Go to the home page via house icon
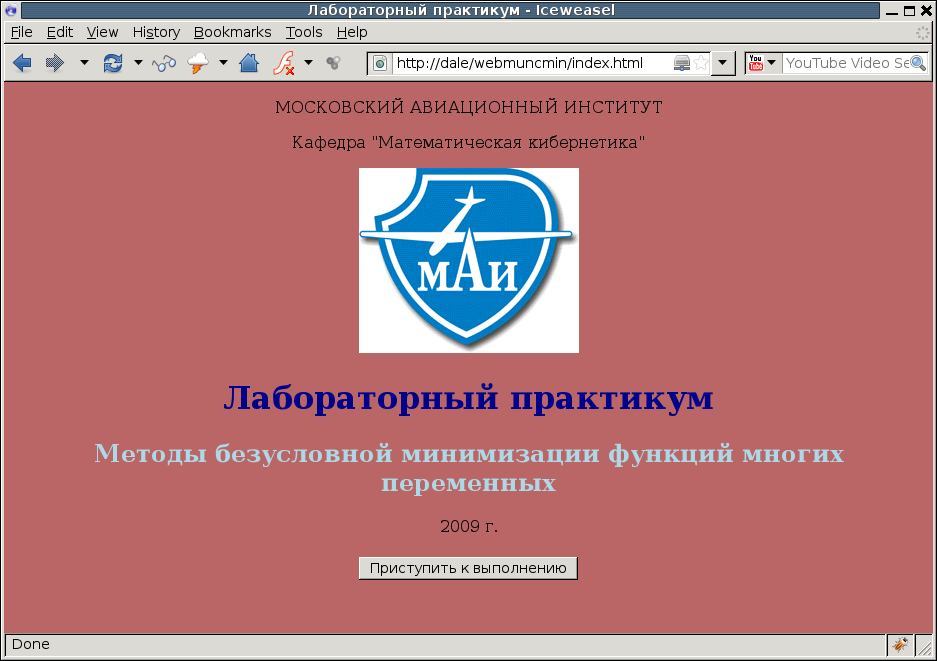The image size is (937, 661). pyautogui.click(x=249, y=63)
